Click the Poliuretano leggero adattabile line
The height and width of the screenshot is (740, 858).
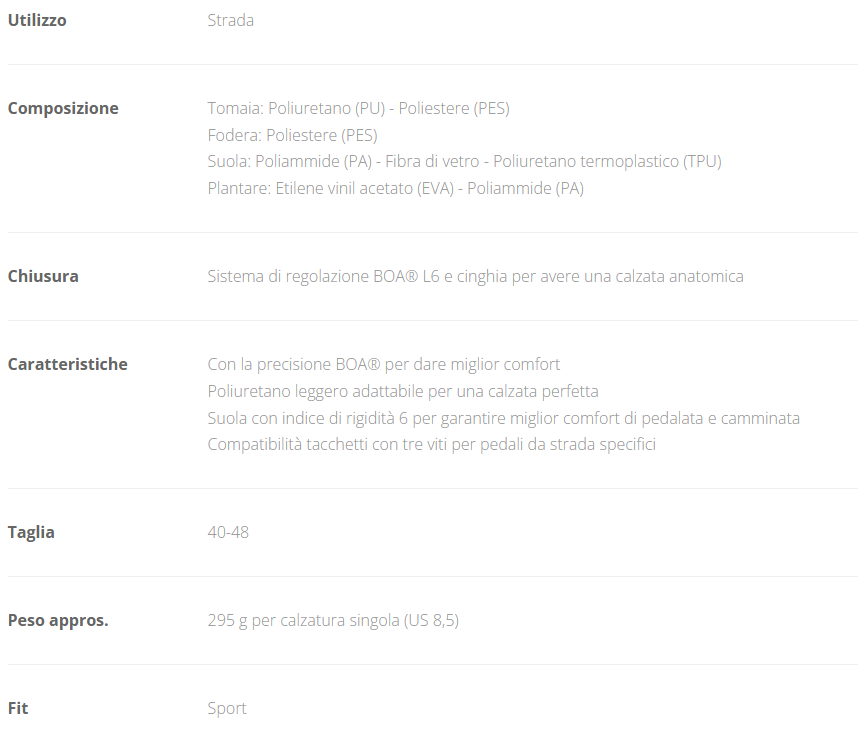coord(402,391)
